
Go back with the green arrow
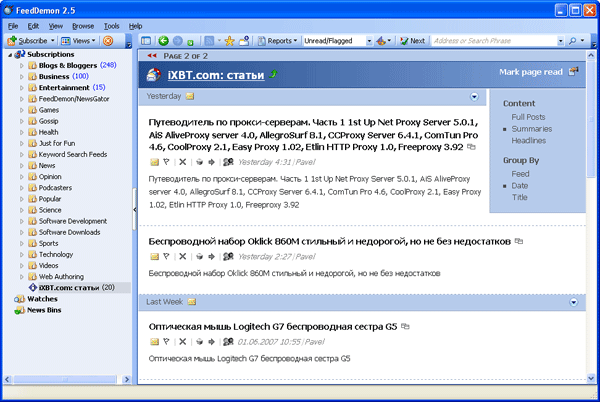(163, 41)
